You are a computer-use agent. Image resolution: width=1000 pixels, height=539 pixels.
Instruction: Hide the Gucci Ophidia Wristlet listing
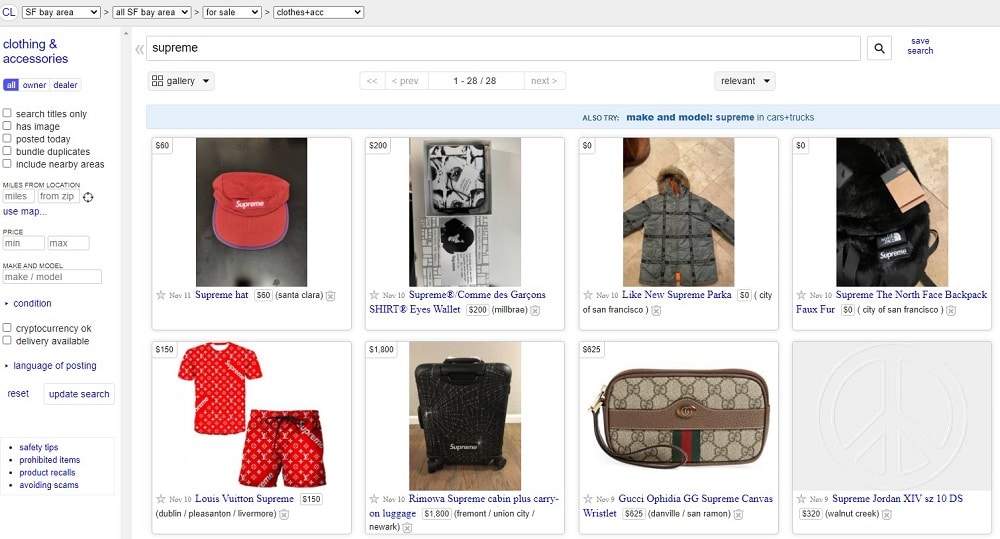tap(738, 515)
